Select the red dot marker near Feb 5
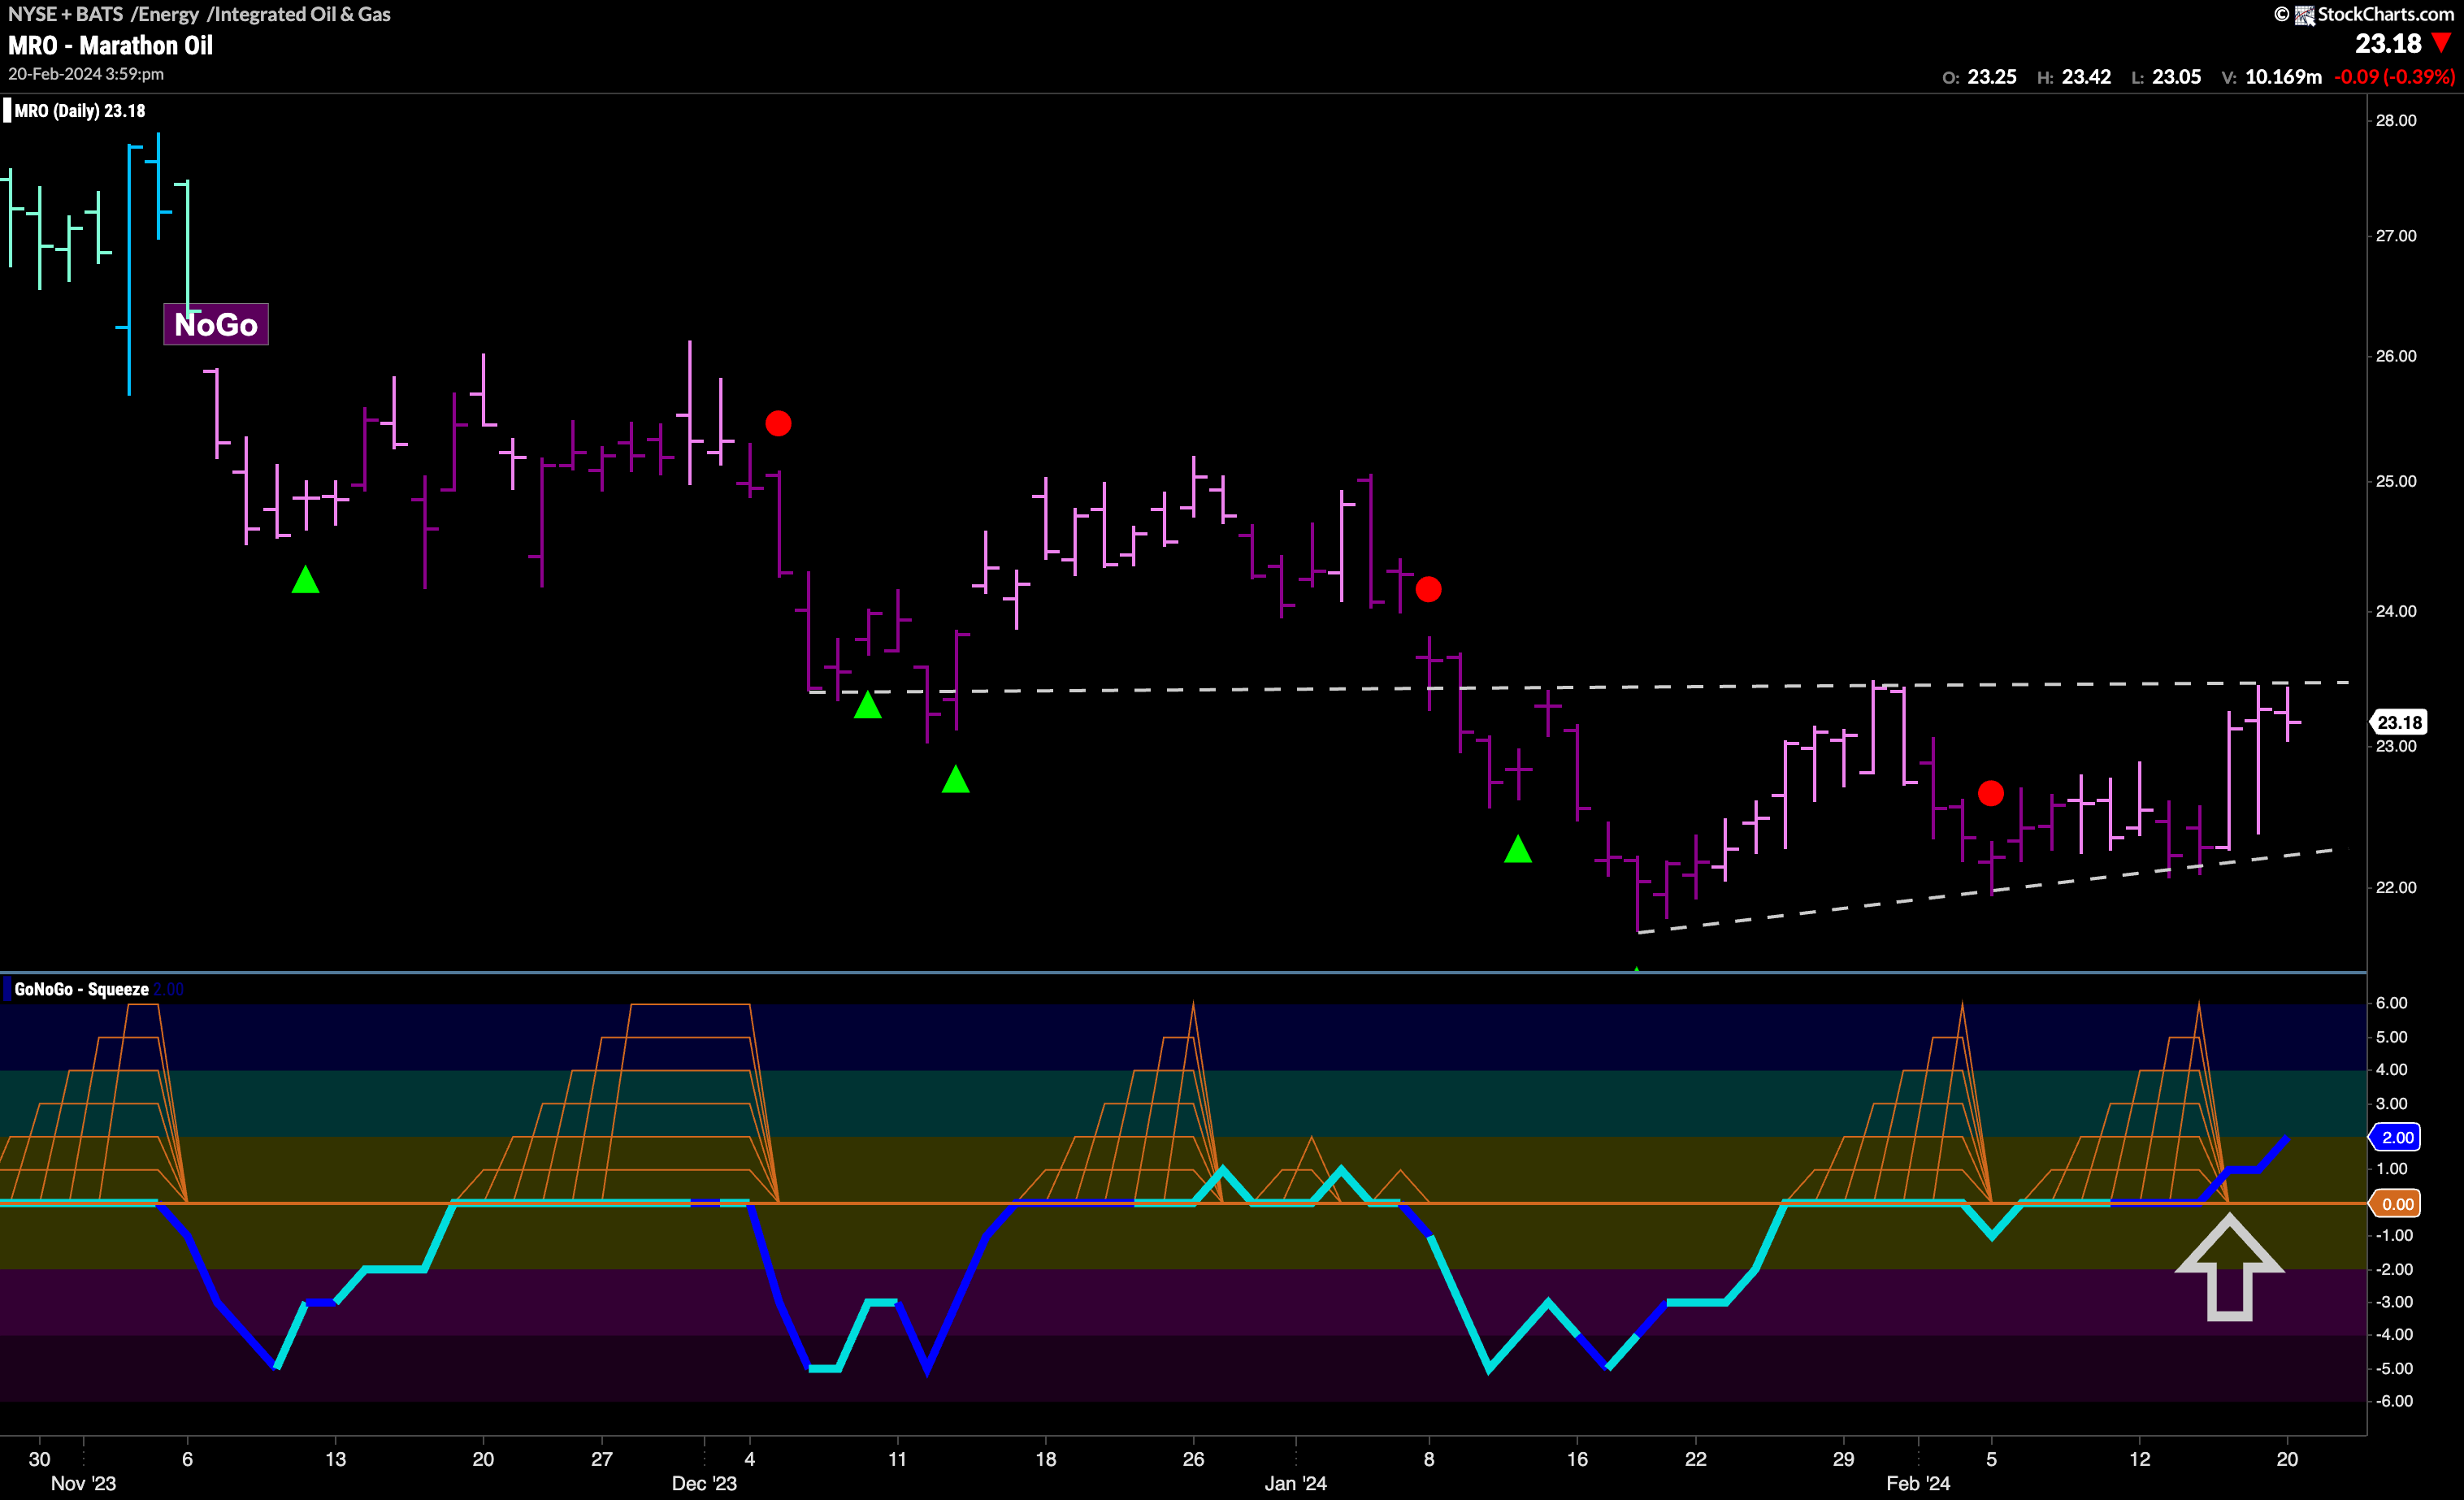Viewport: 2464px width, 1500px height. pyautogui.click(x=1991, y=794)
